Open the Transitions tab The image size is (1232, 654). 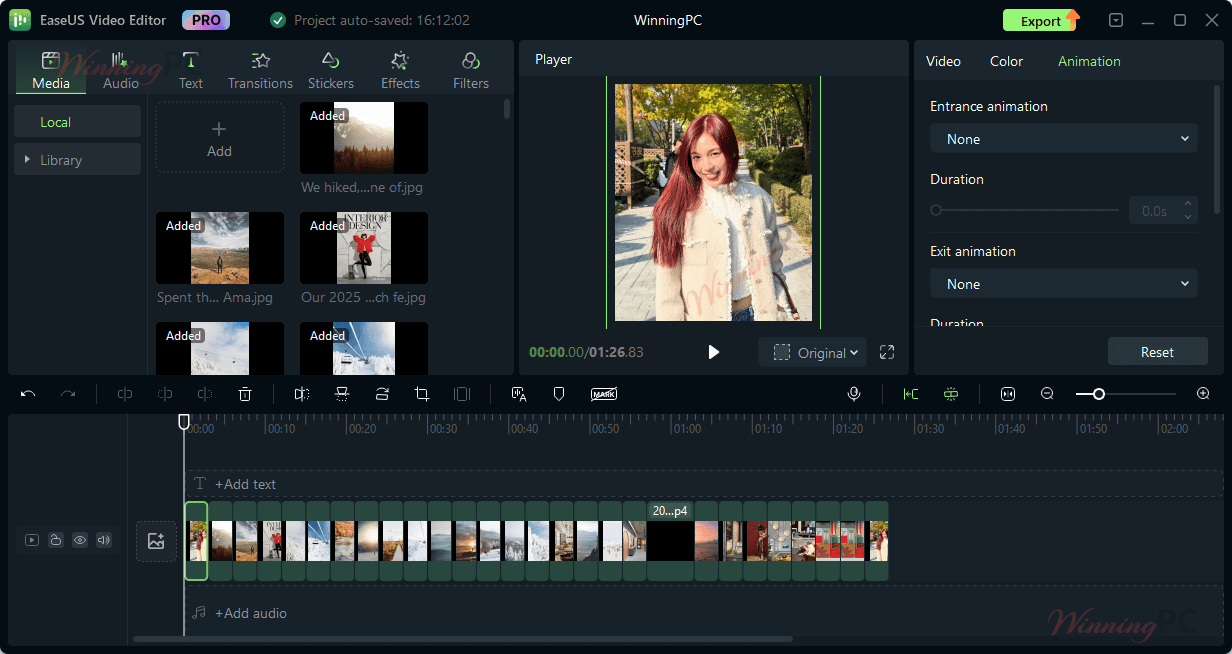(260, 70)
